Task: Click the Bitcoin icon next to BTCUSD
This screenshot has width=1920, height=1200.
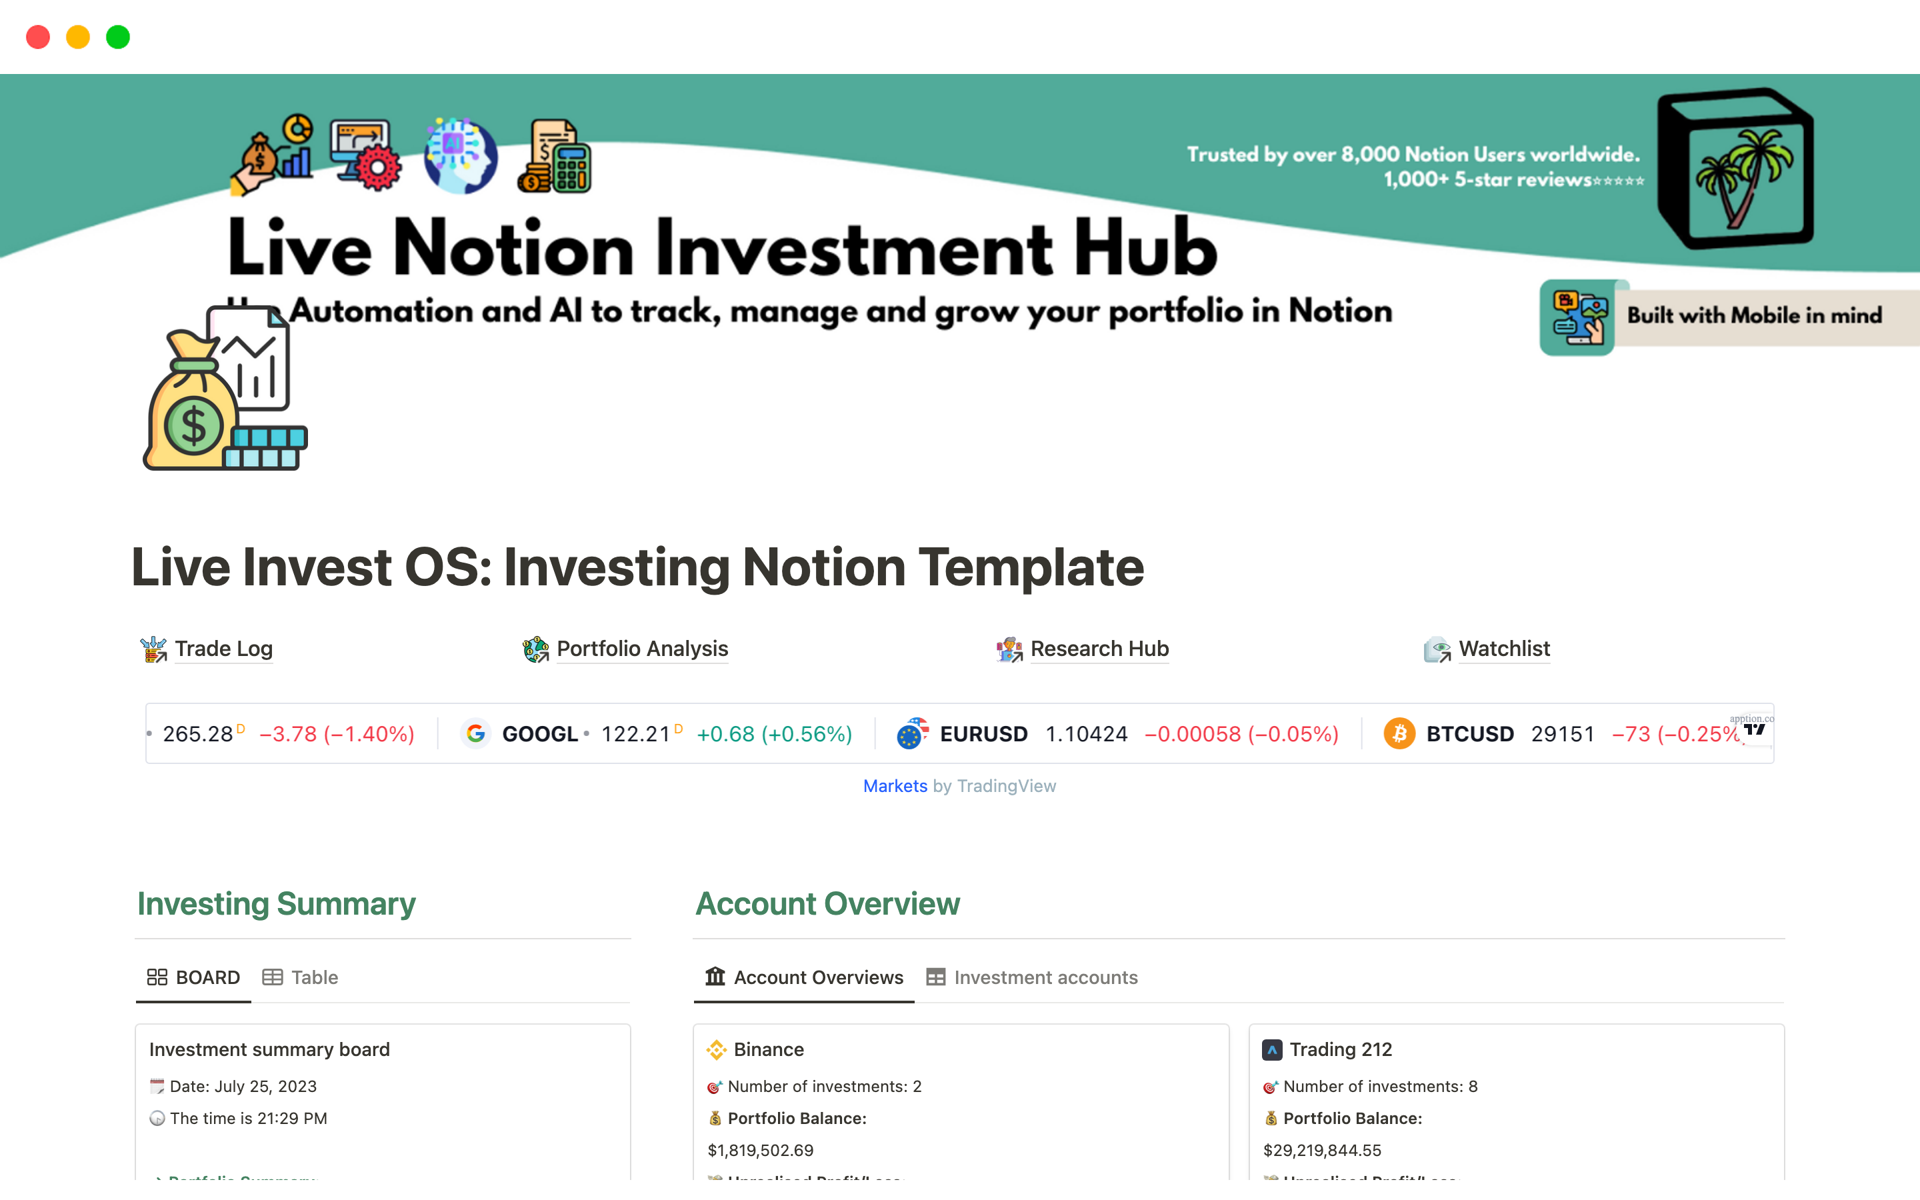Action: [1399, 733]
